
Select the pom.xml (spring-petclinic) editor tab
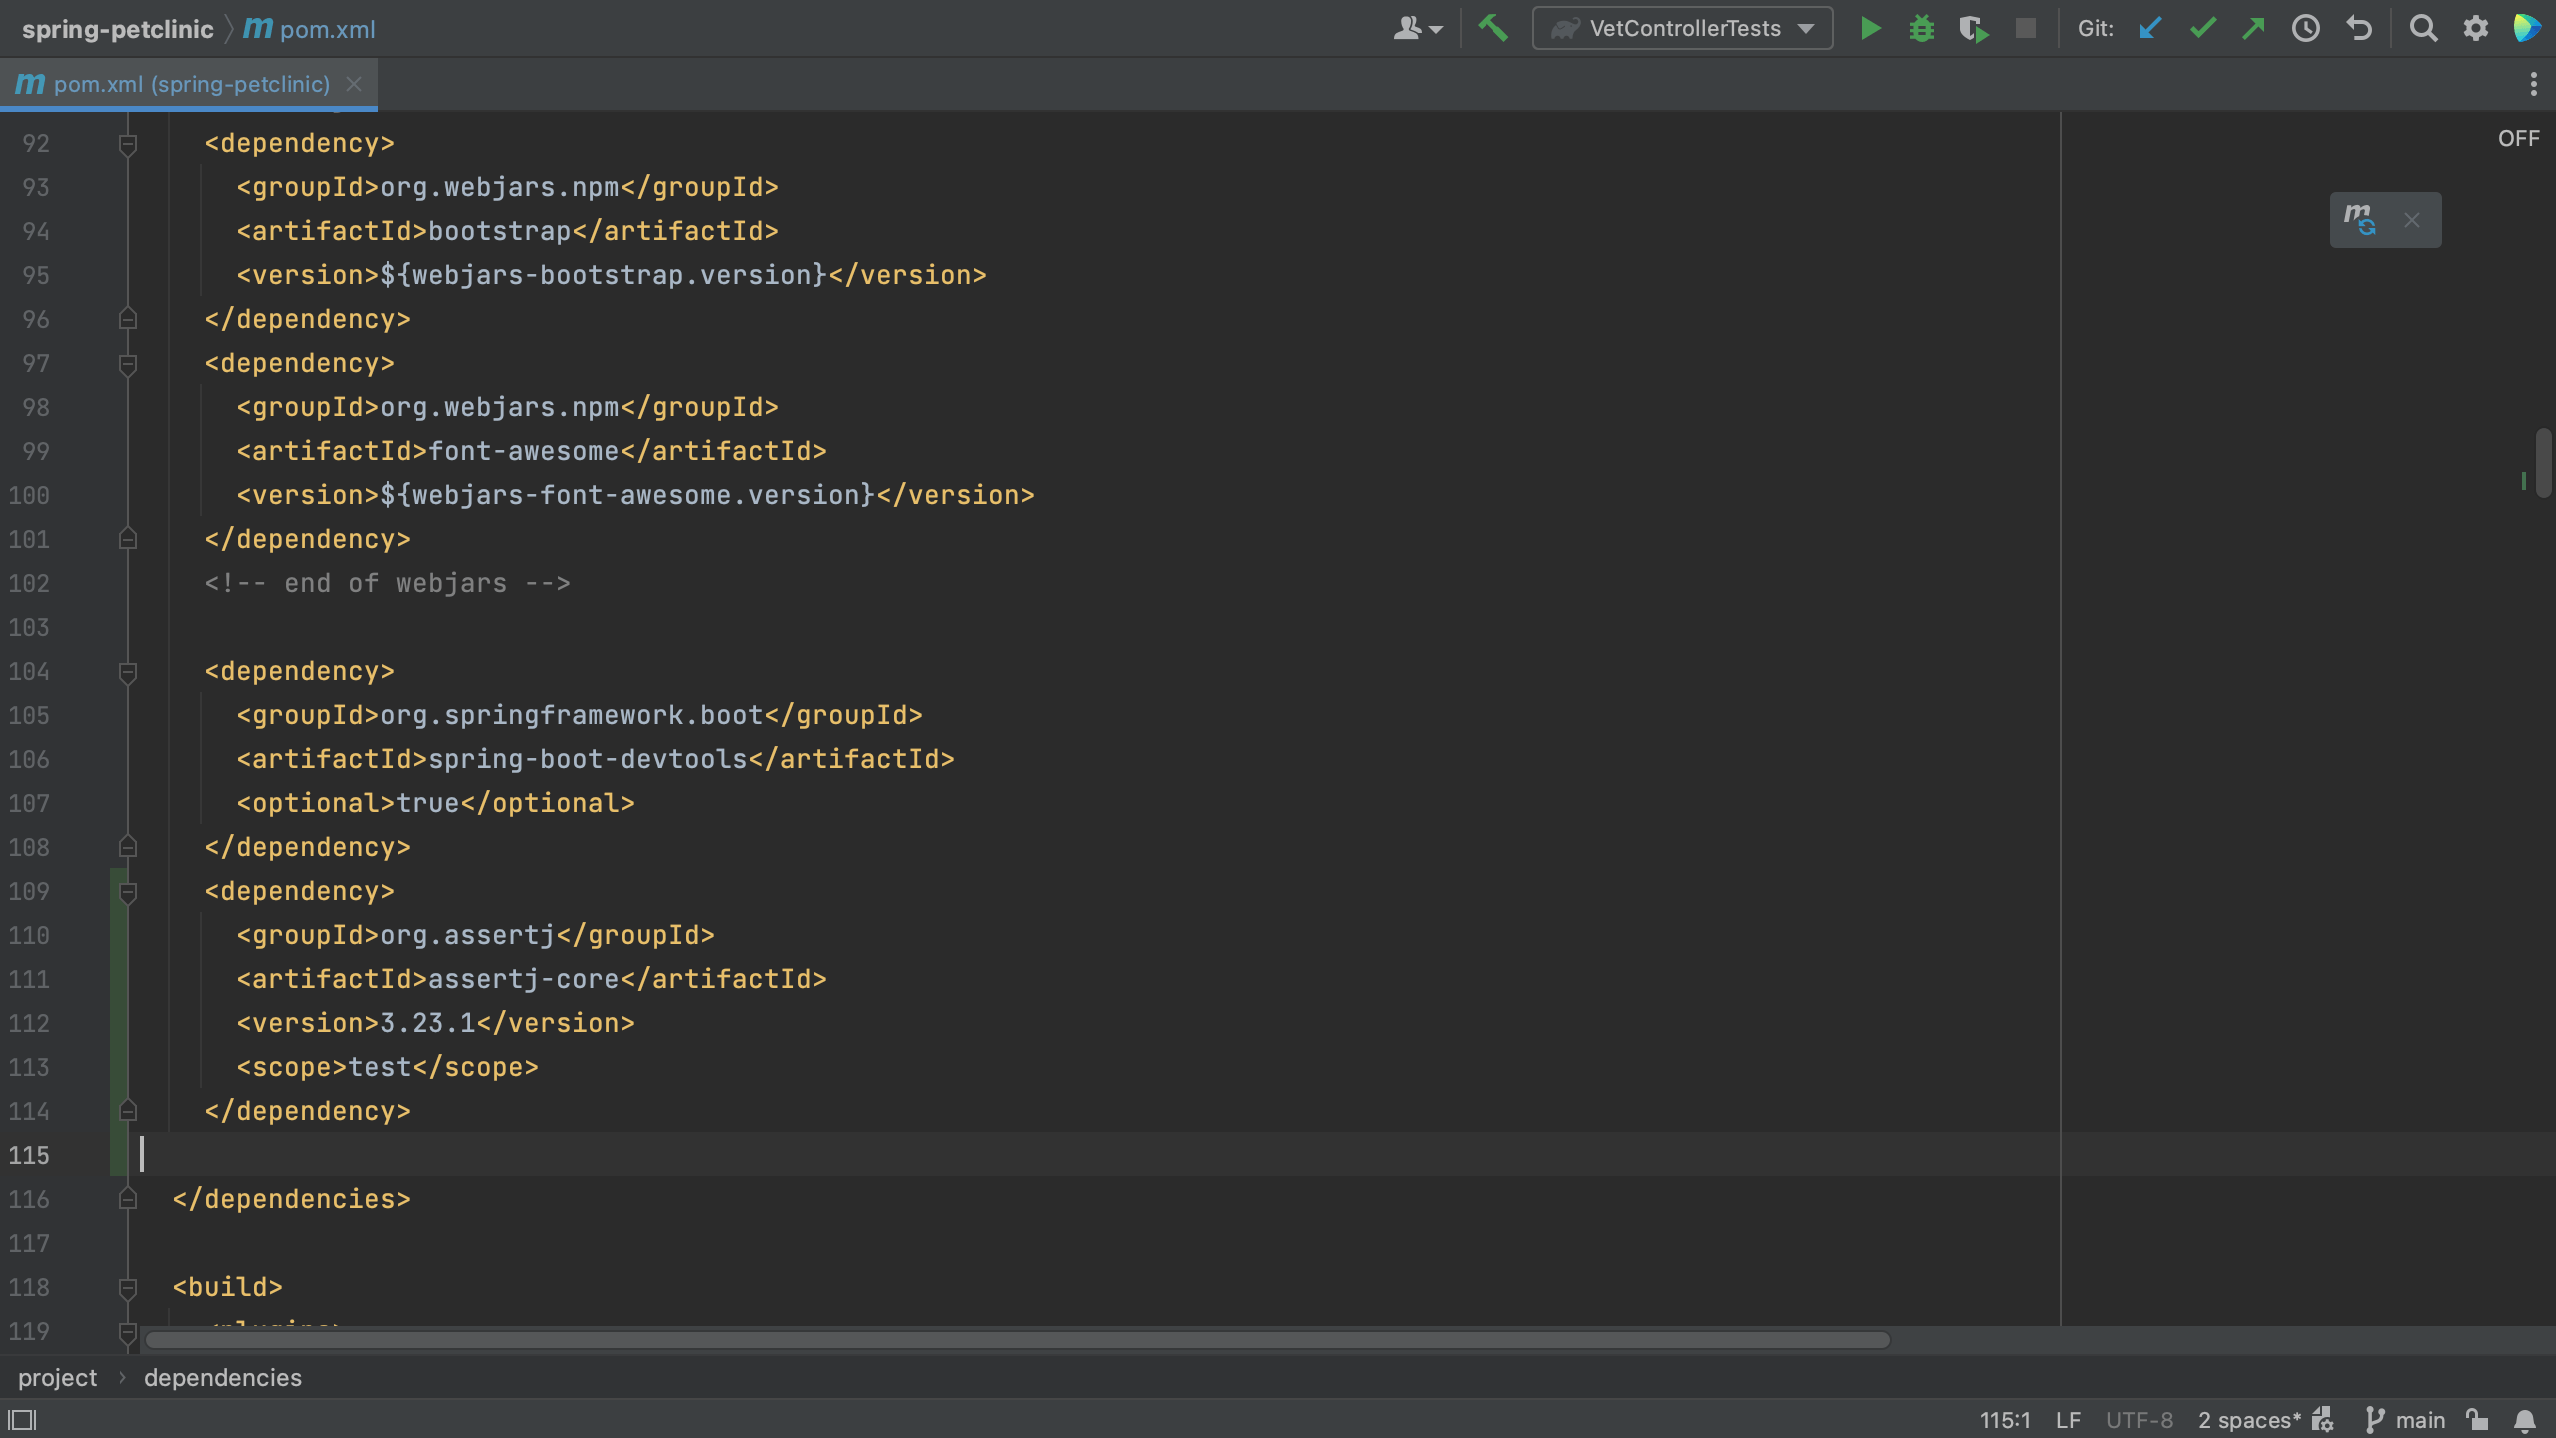click(x=180, y=84)
